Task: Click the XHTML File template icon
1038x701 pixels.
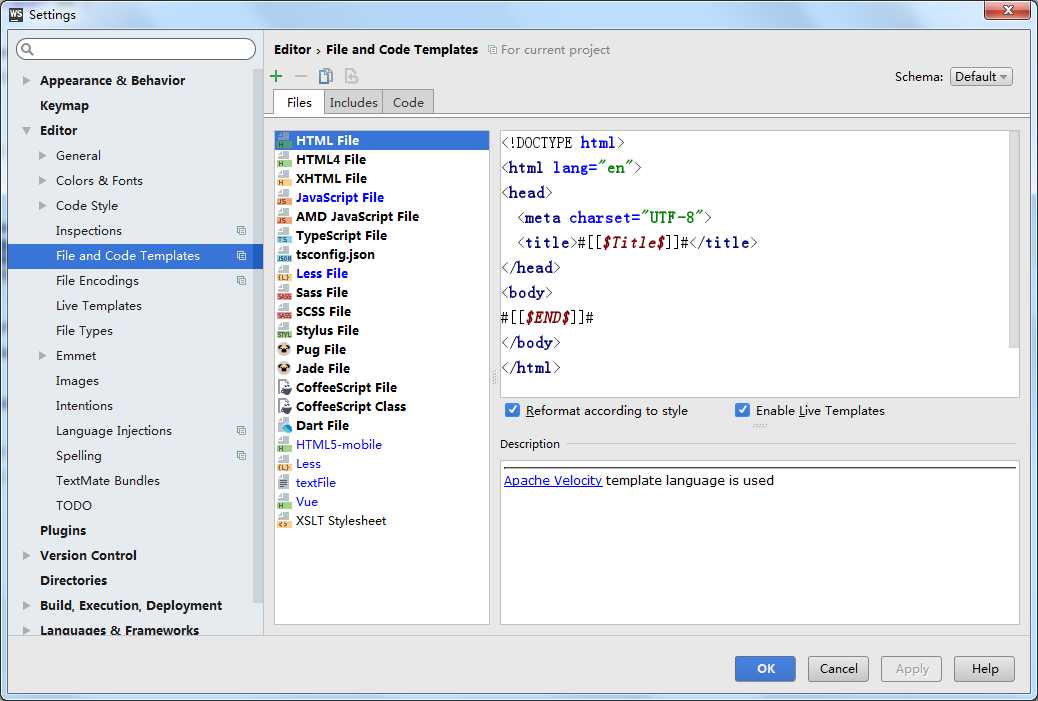Action: (284, 179)
